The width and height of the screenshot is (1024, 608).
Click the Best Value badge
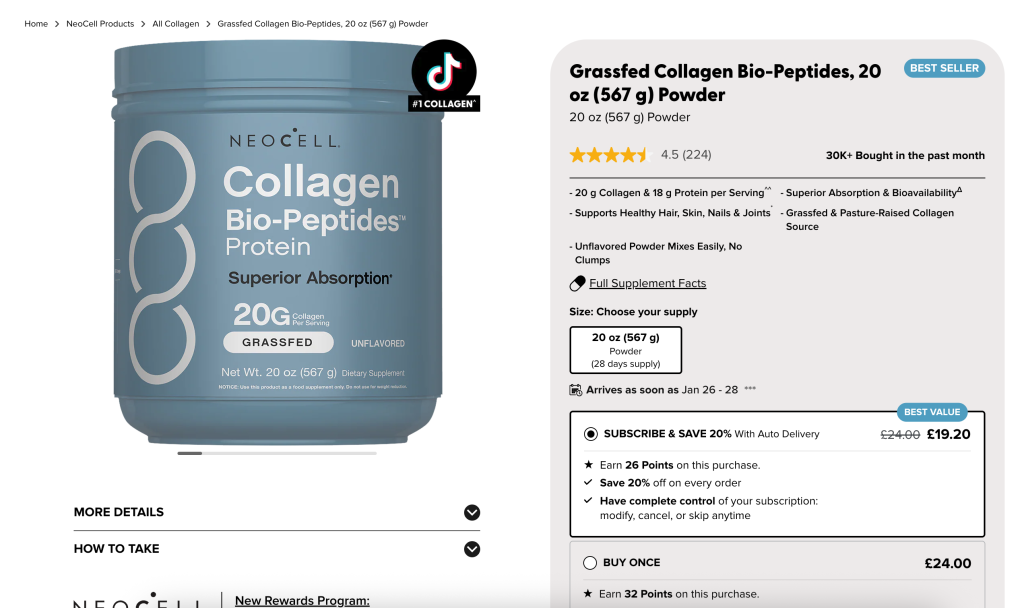932,412
